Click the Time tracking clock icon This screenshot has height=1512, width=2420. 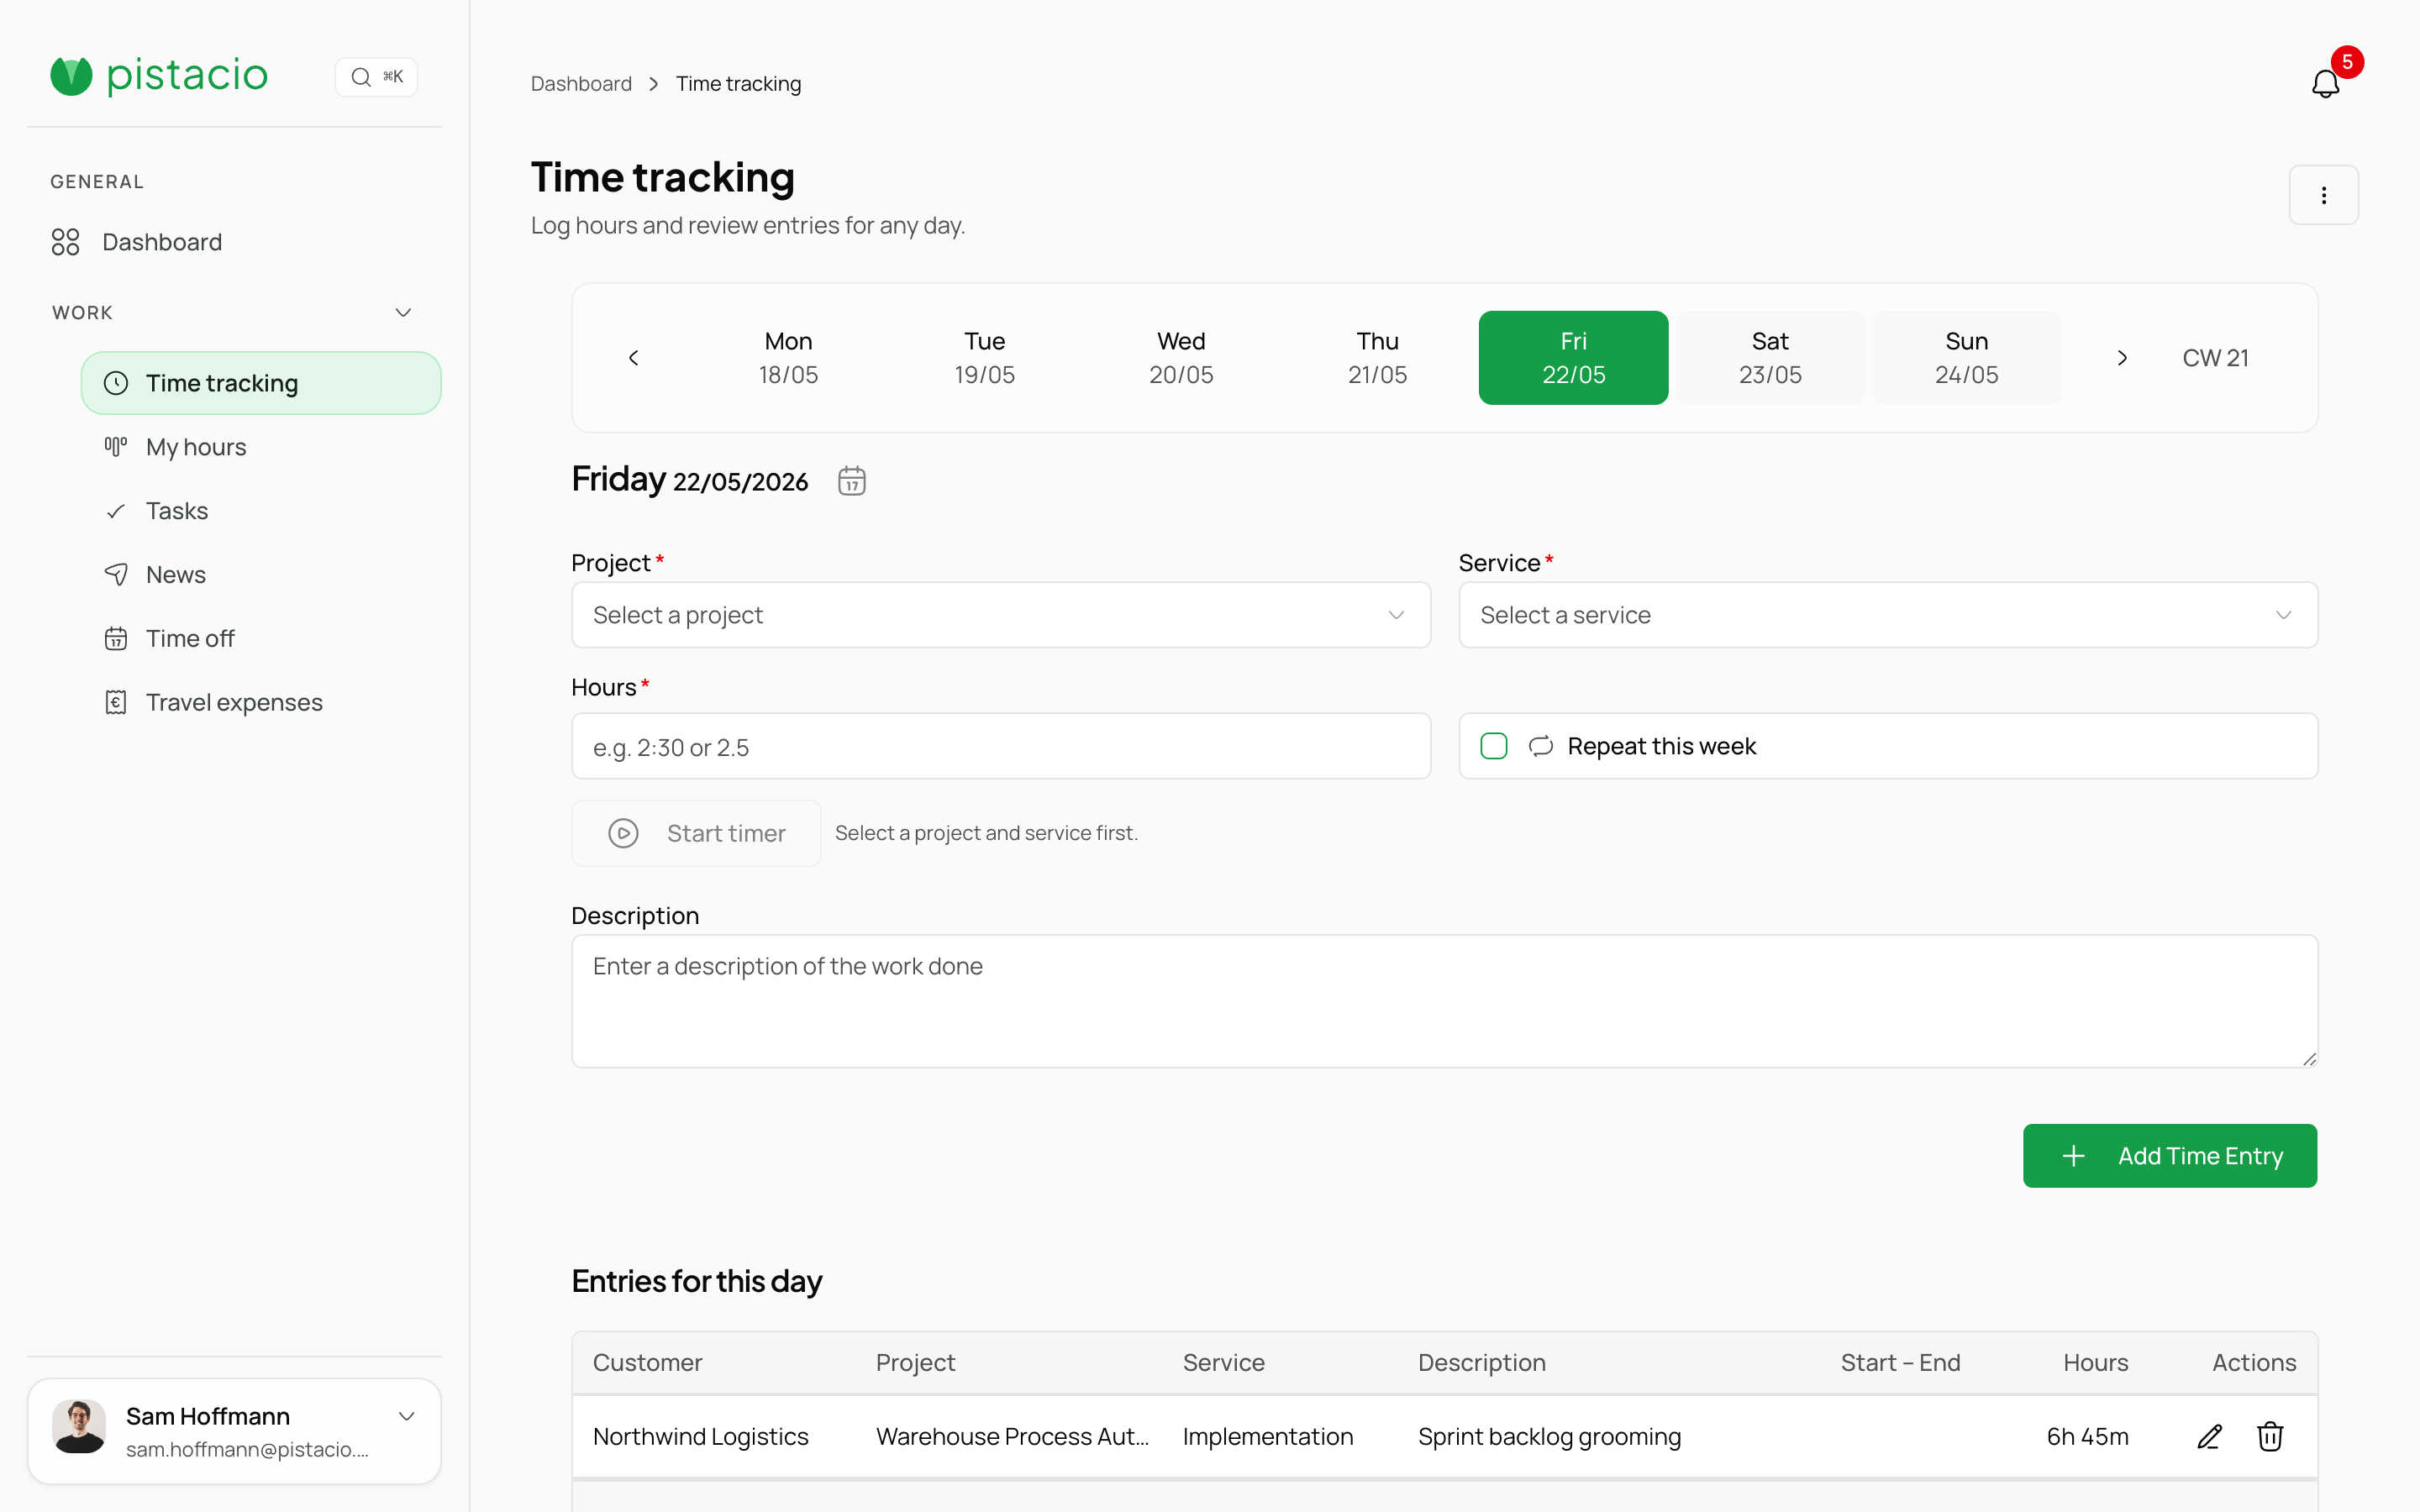point(116,383)
